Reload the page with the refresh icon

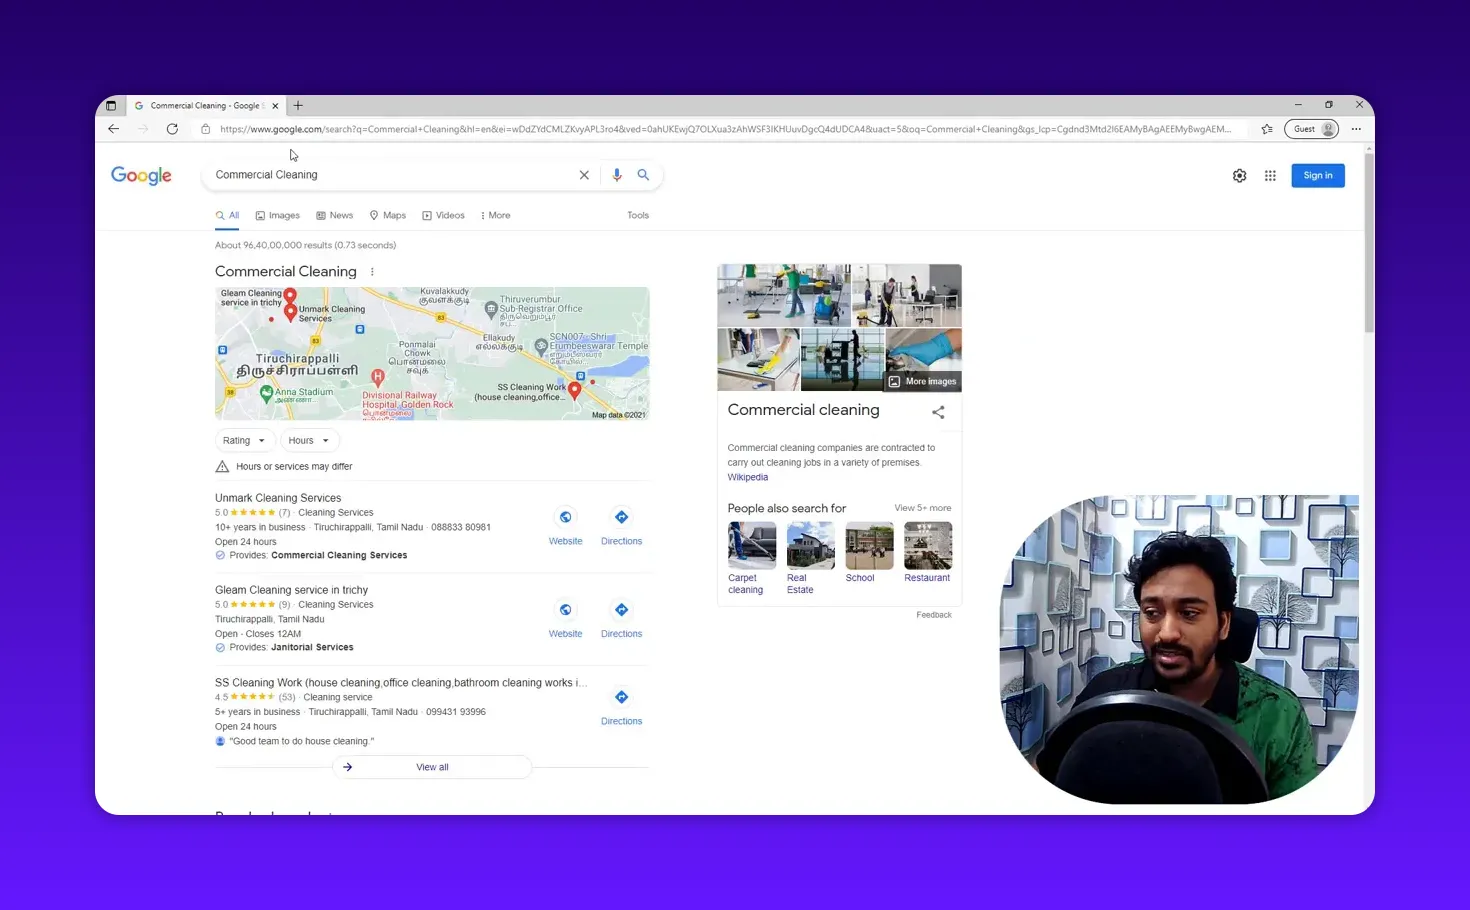click(172, 128)
